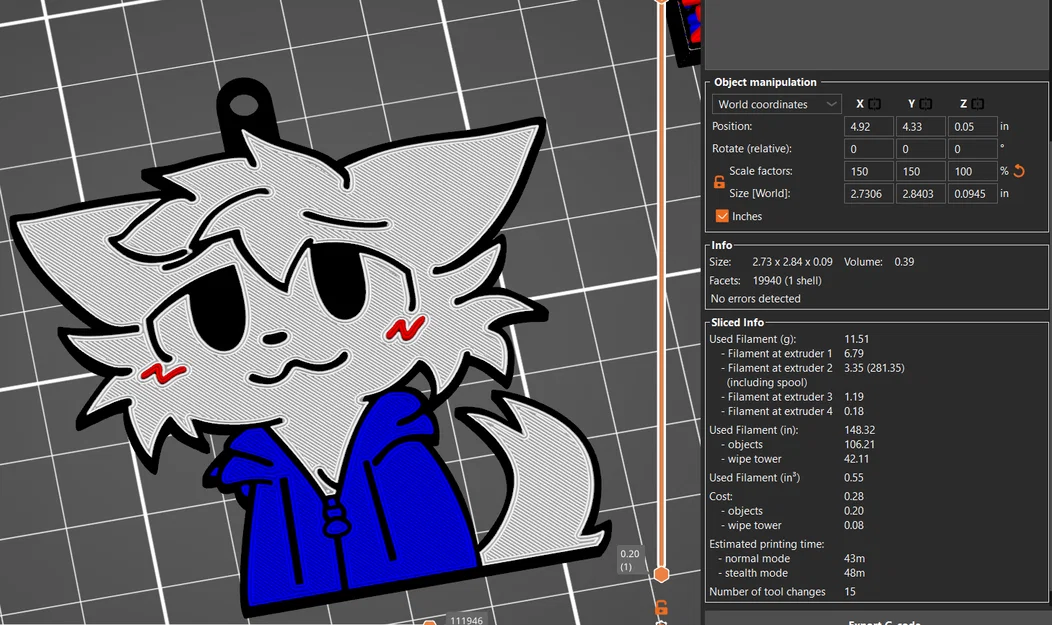Click the Number of tool changes value 15

850,591
